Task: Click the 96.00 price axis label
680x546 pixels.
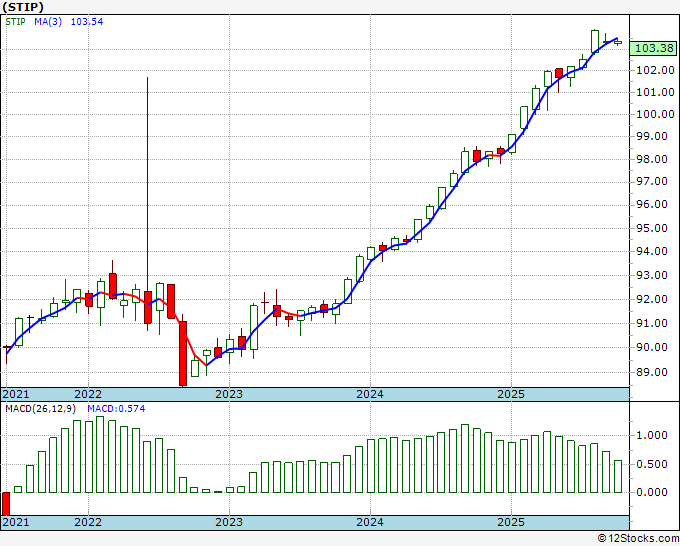Action: pos(651,205)
